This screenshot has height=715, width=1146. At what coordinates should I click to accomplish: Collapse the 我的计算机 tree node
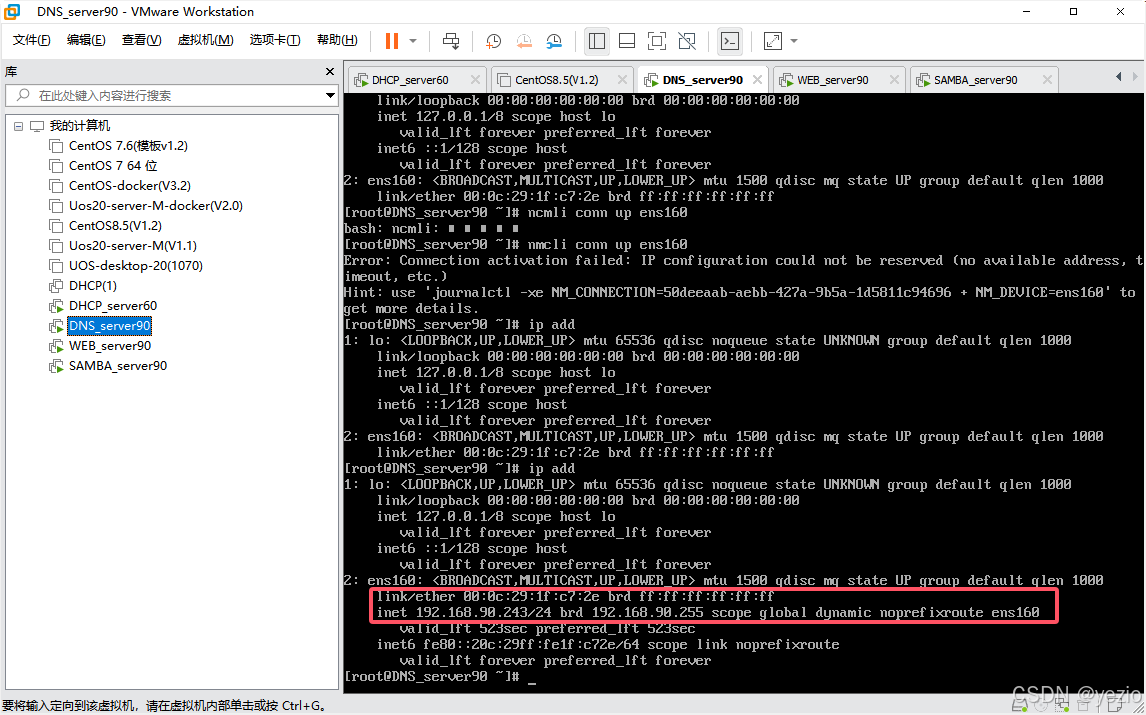[x=18, y=126]
